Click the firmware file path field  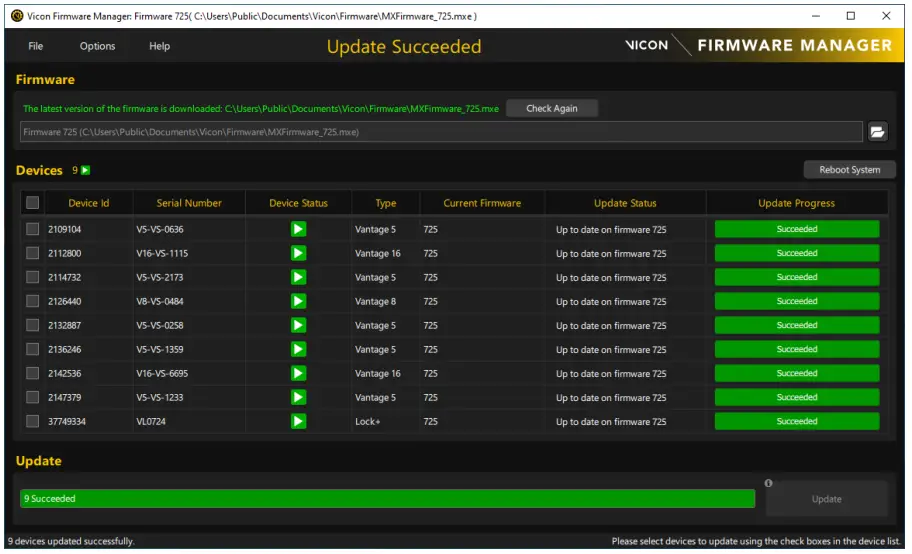(x=441, y=132)
